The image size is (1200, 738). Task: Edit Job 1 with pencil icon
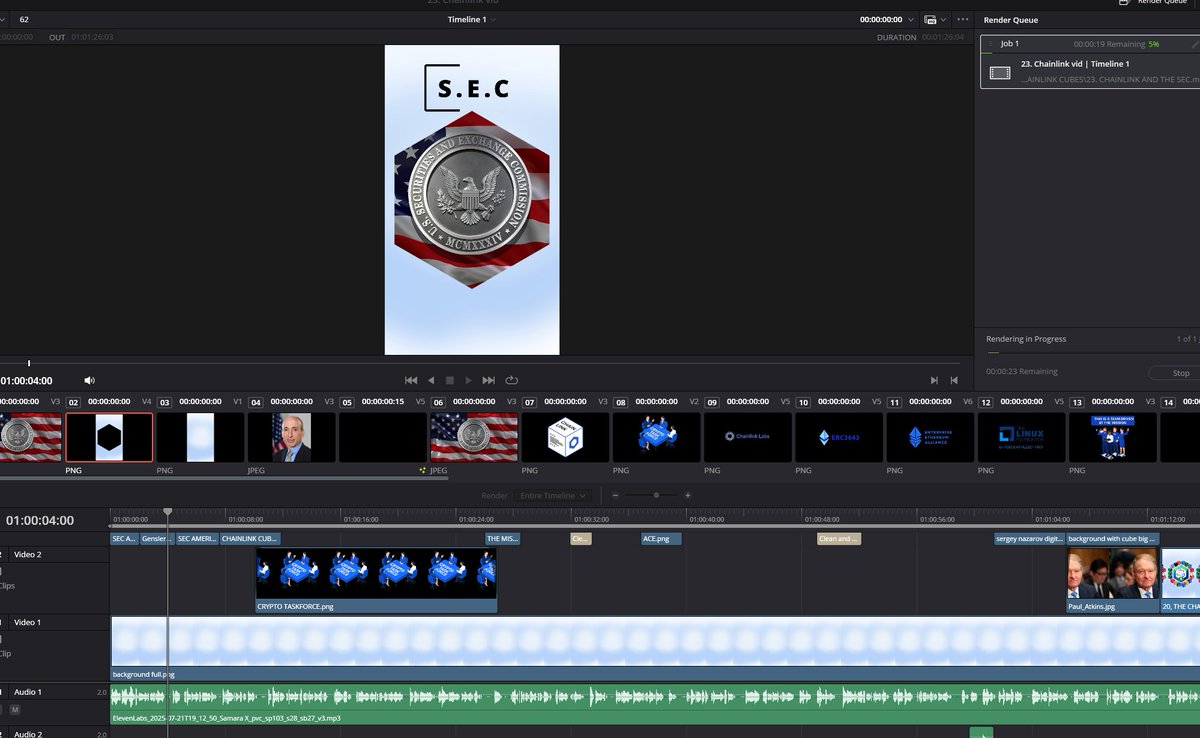tap(1195, 44)
